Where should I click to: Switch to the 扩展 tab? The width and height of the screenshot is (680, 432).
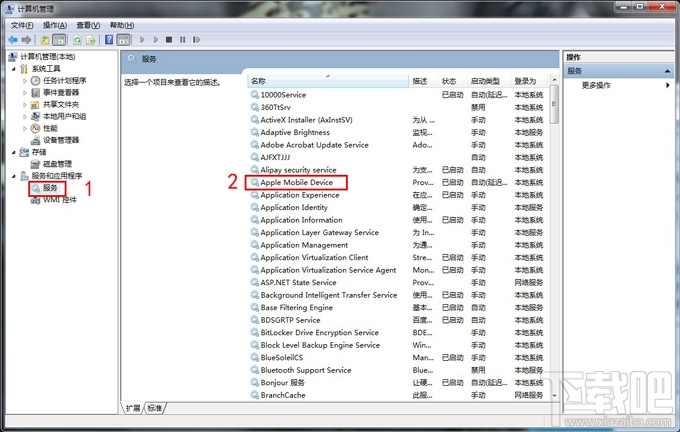(x=133, y=408)
